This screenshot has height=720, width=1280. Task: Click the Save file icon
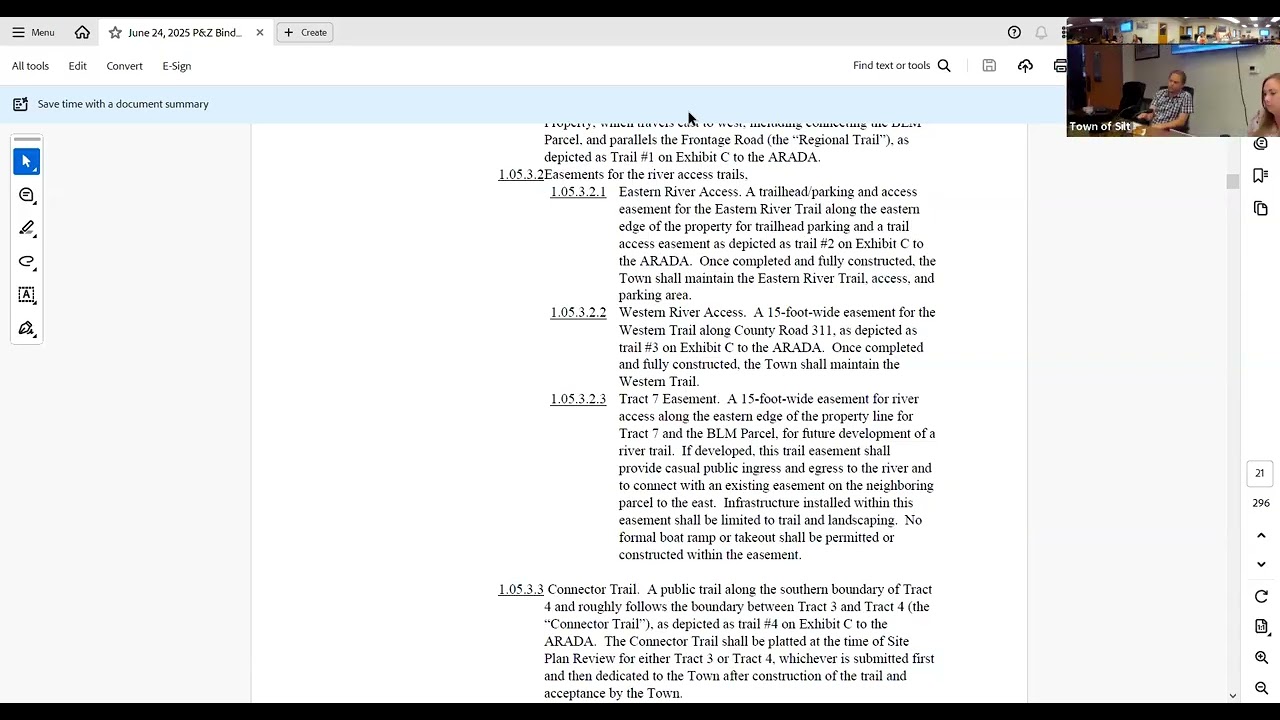click(989, 66)
